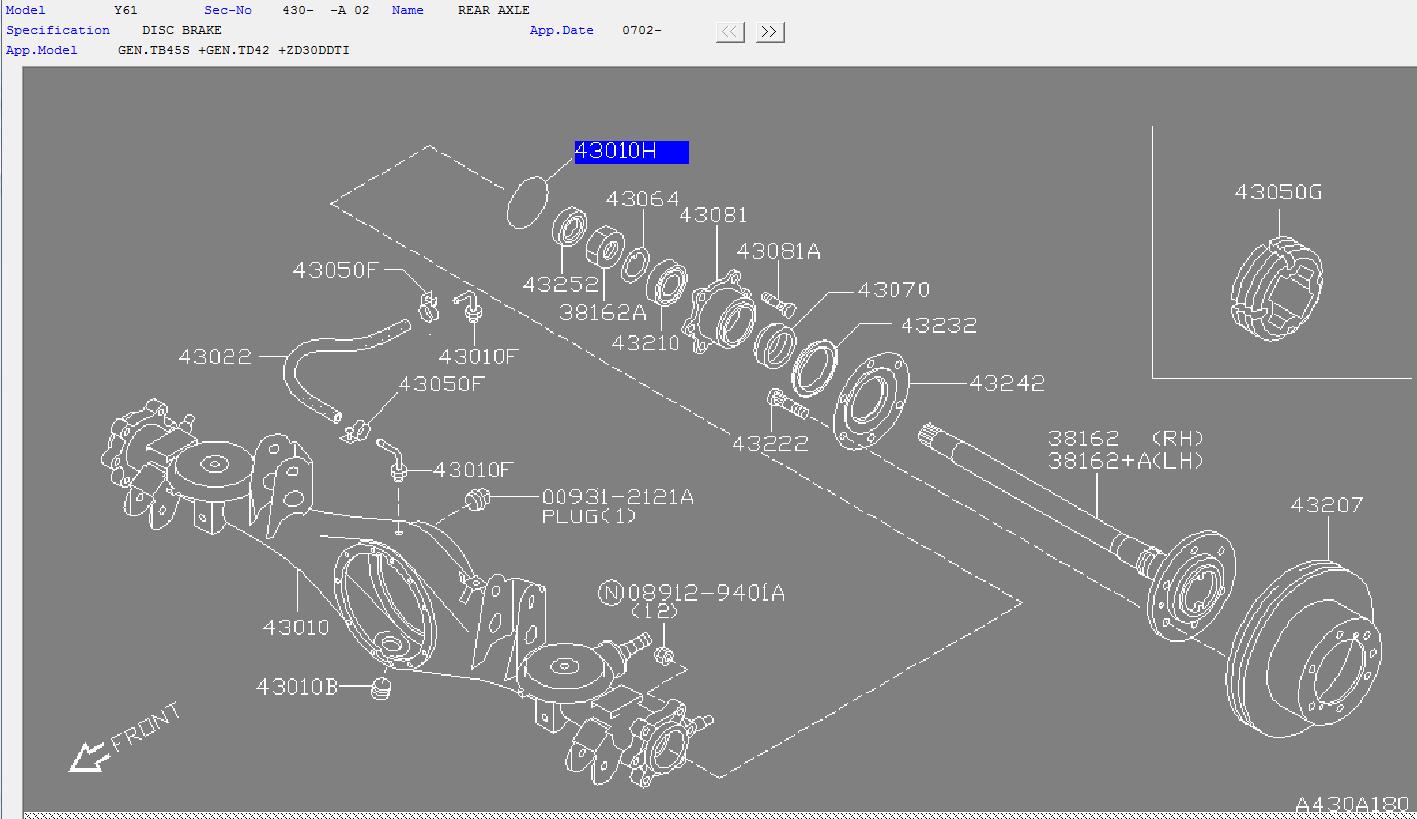Select drain plug label 43010B

pos(298,687)
